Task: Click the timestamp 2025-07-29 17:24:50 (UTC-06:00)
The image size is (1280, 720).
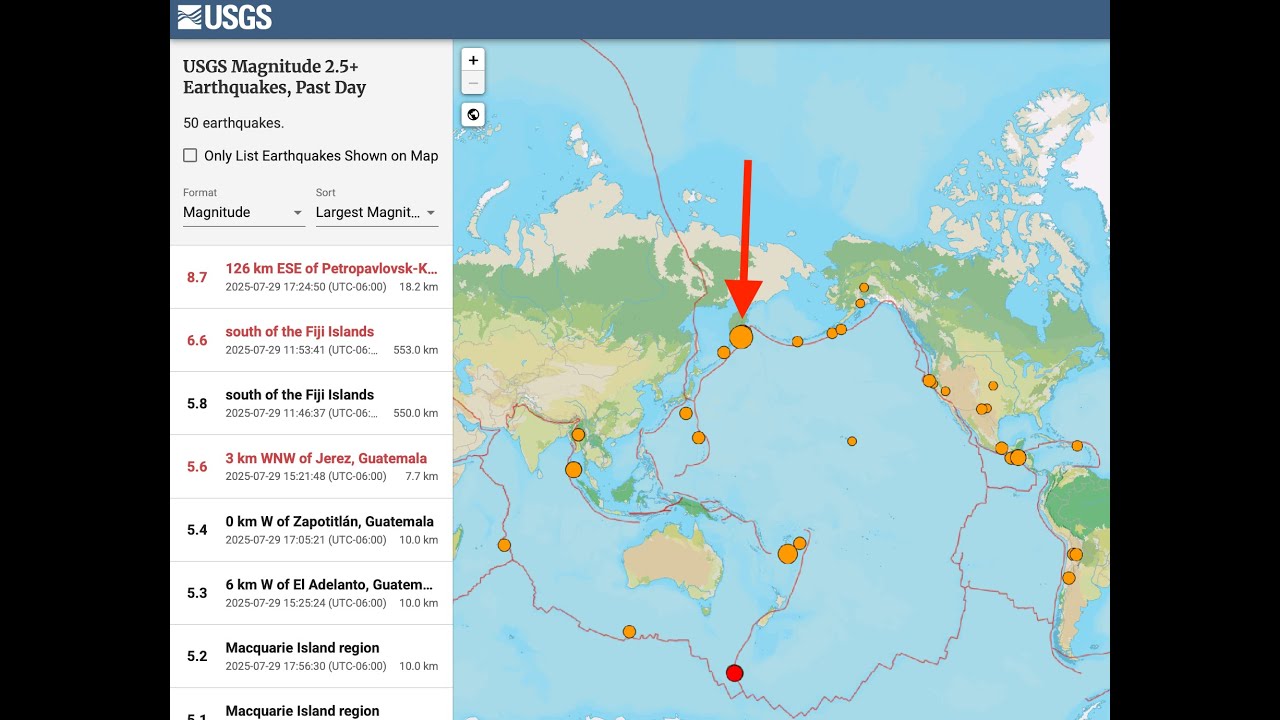Action: (x=305, y=287)
